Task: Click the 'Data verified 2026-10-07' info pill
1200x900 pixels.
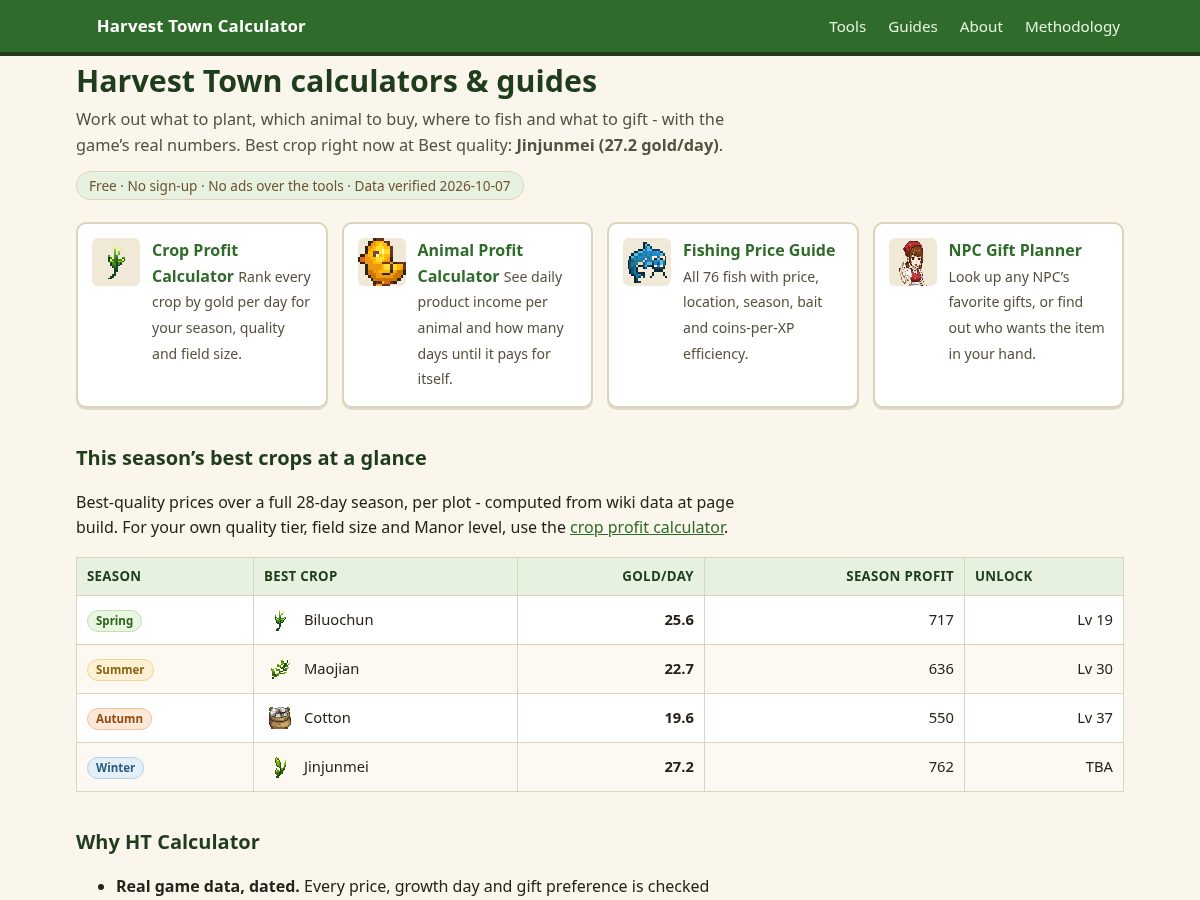Action: [300, 186]
